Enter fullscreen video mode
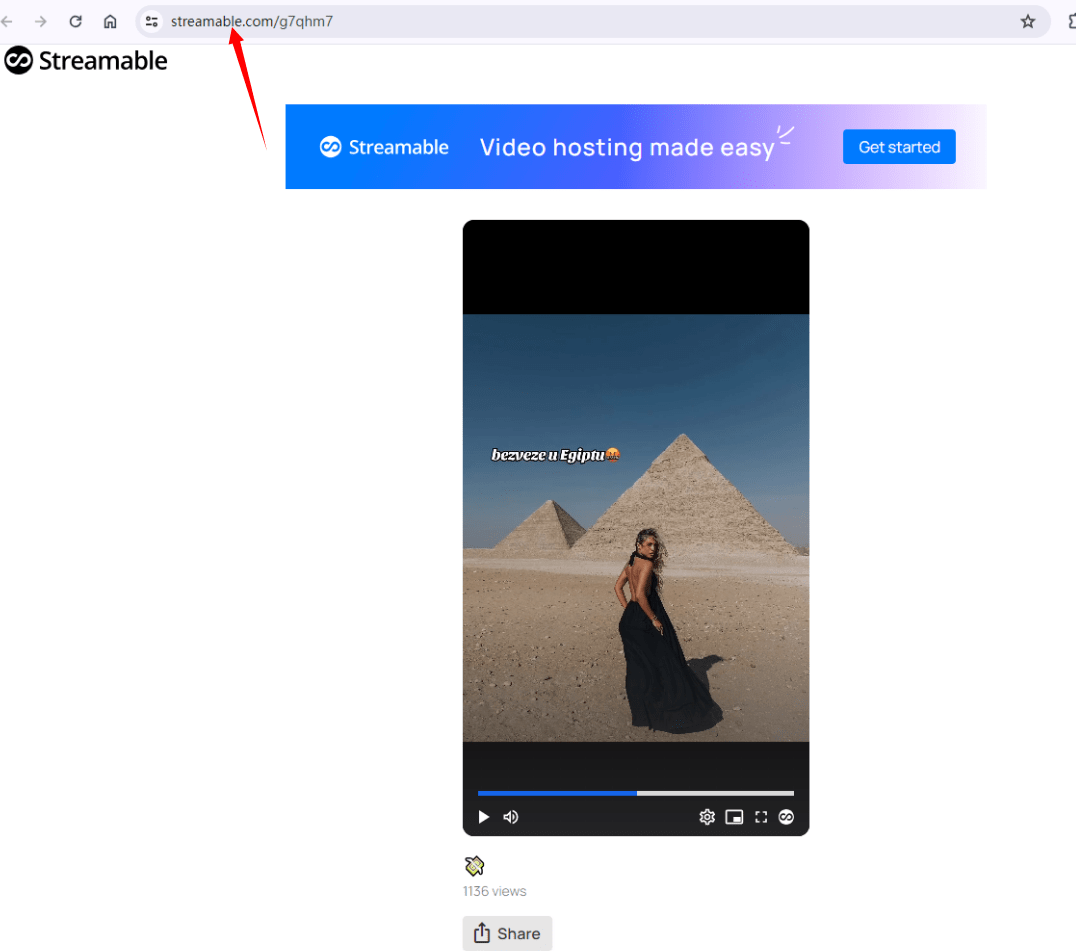This screenshot has height=951, width=1076. click(x=761, y=817)
